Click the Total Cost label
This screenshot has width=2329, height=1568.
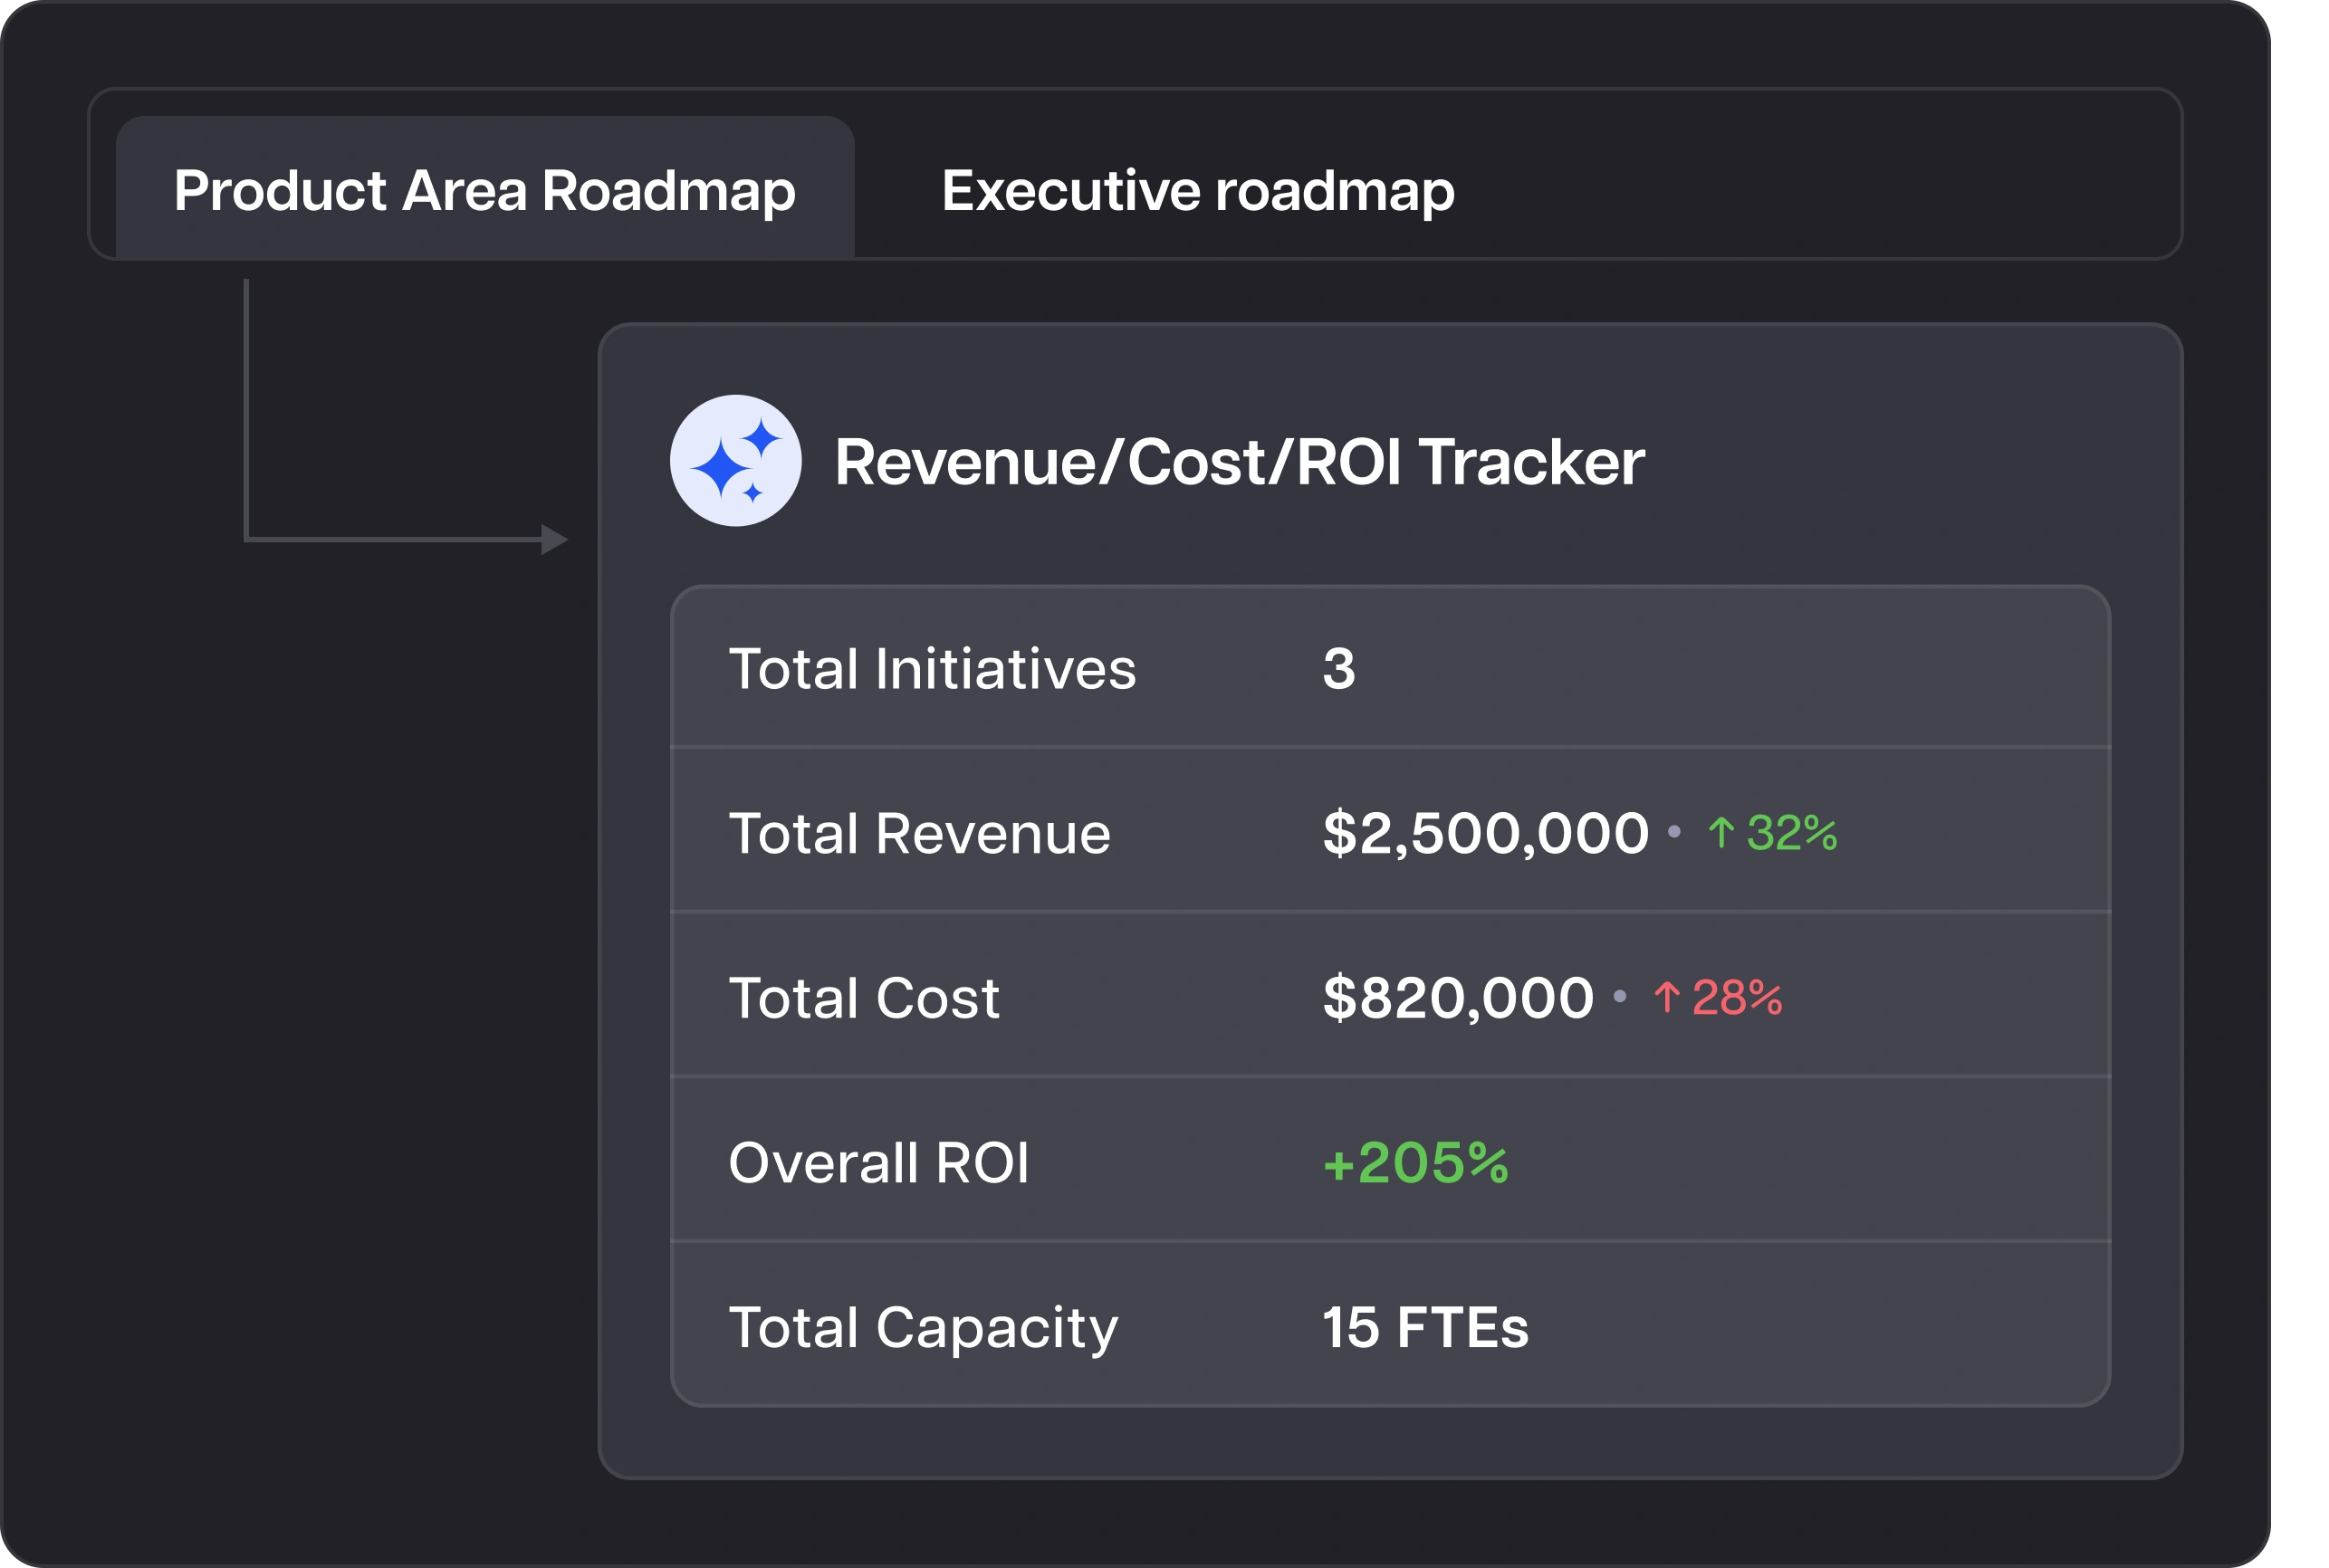pyautogui.click(x=863, y=998)
